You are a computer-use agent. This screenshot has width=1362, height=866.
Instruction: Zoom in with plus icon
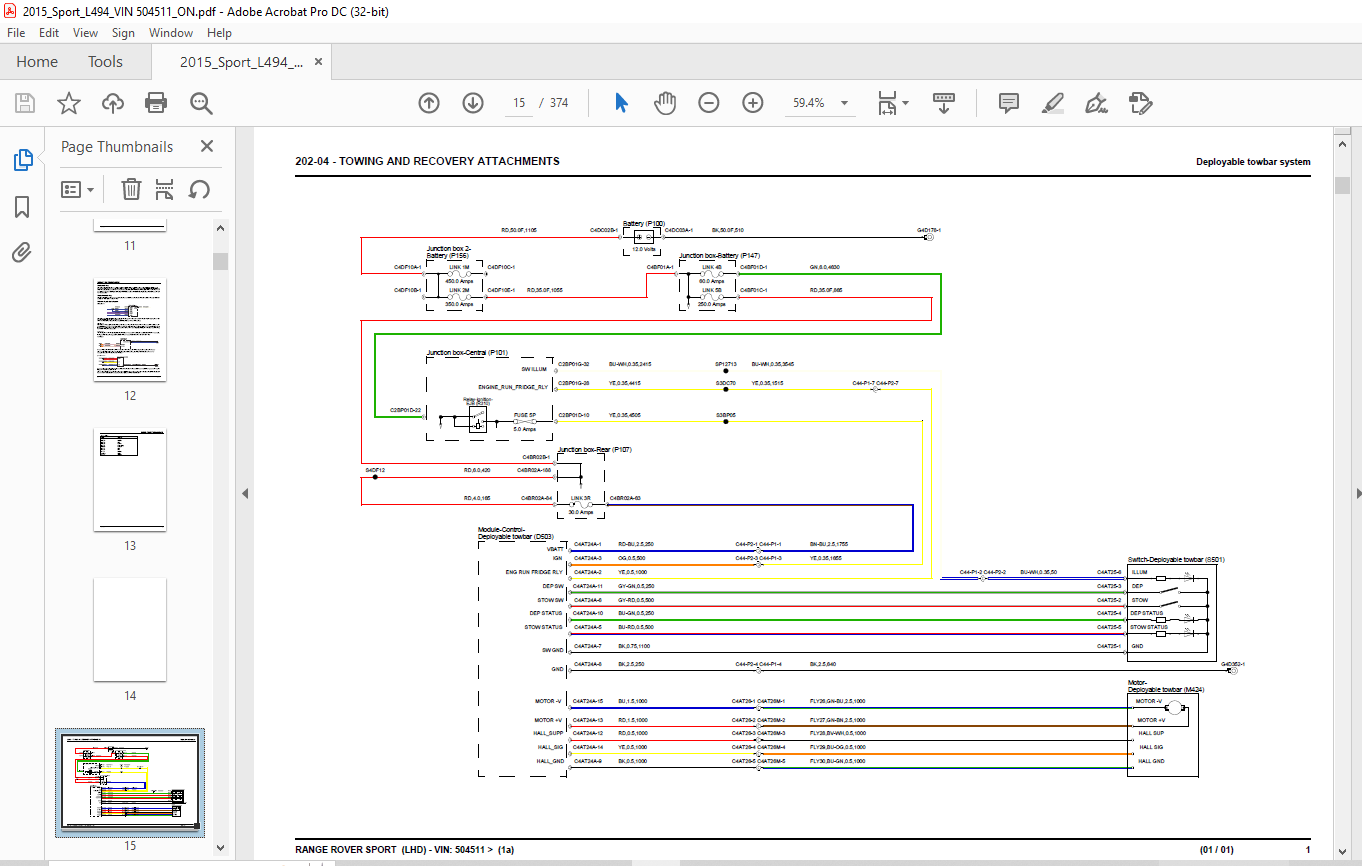[x=753, y=103]
